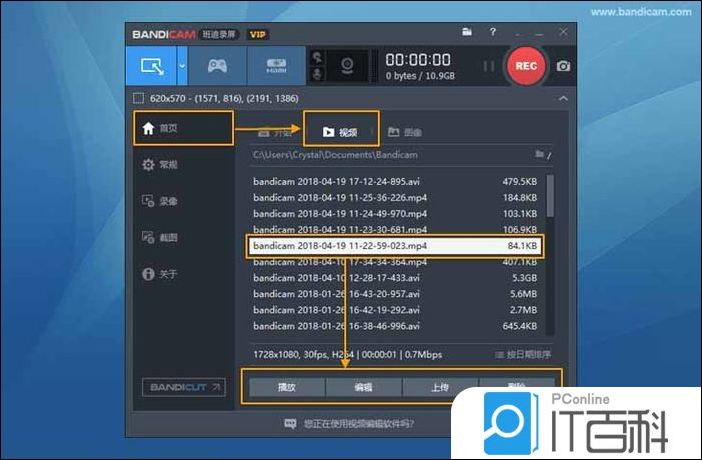This screenshot has width=702, height=460.
Task: Switch to HDMI device recording mode
Action: click(276, 66)
